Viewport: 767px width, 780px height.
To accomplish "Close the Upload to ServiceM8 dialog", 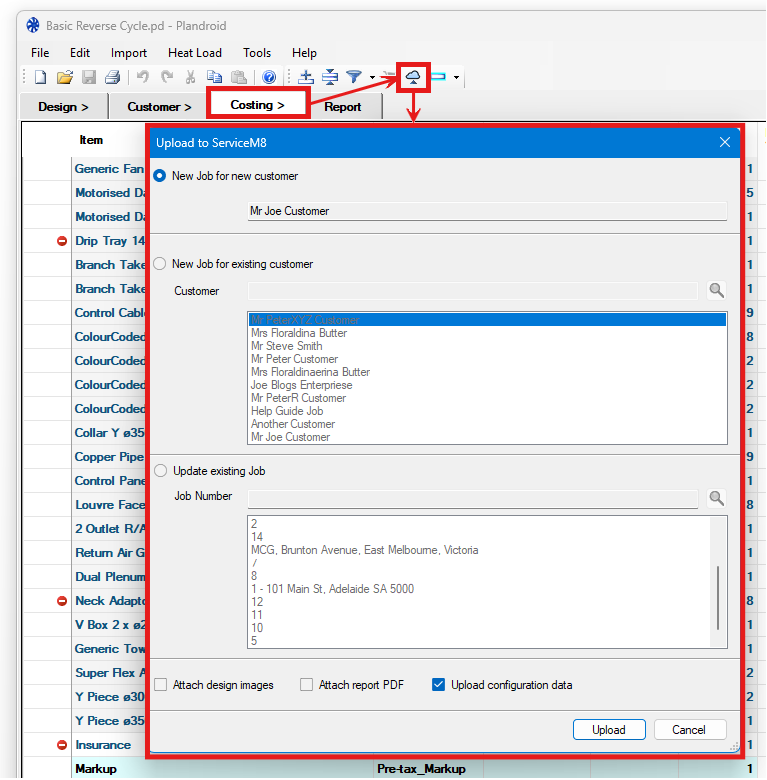I will pos(725,142).
